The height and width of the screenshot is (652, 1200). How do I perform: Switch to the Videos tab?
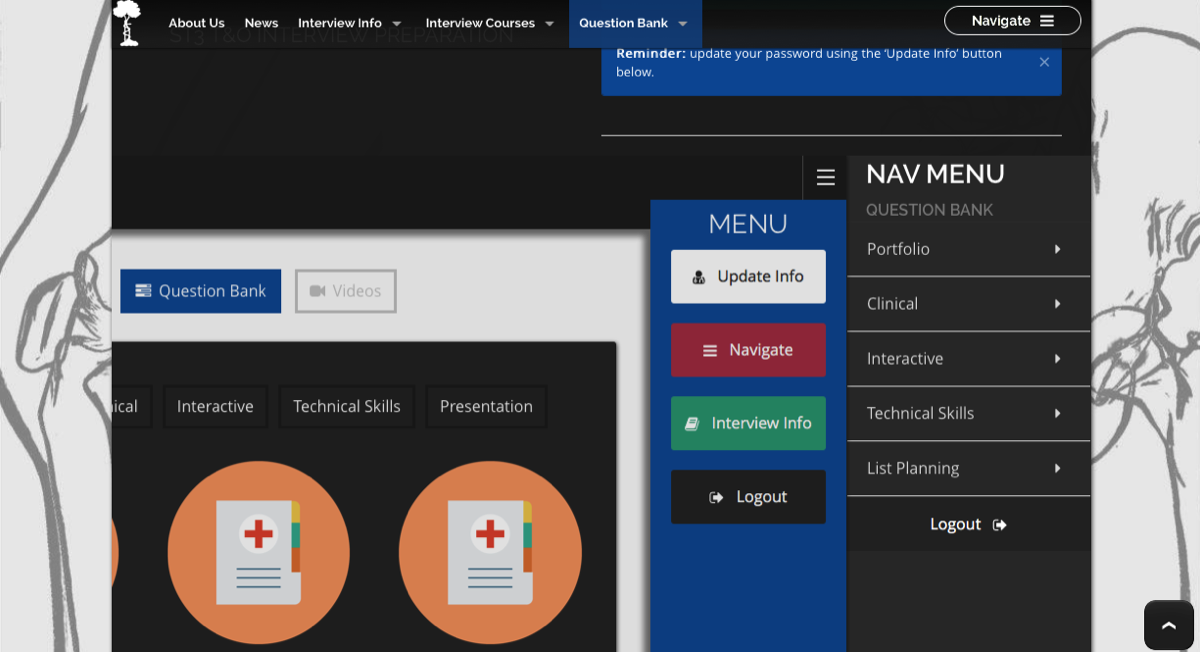(345, 291)
